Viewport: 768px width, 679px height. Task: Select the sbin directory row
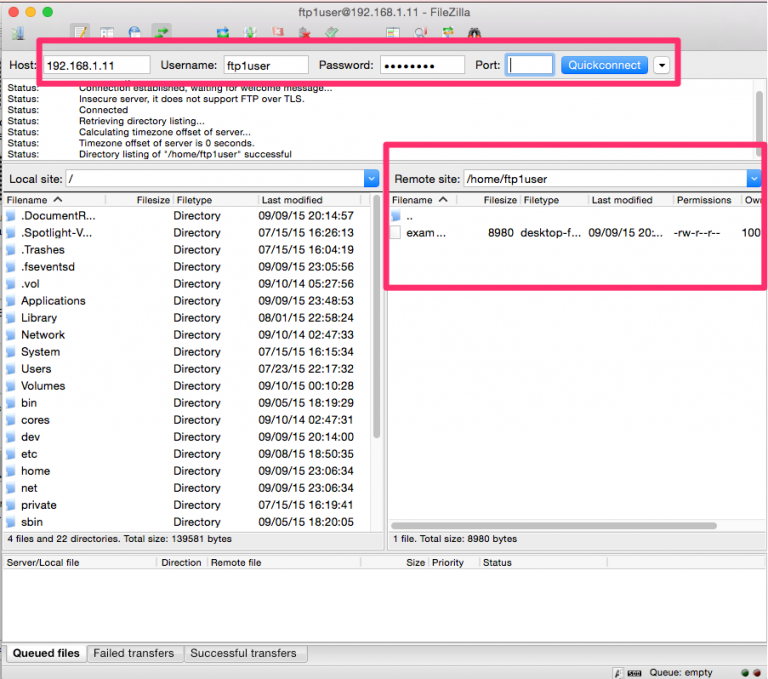pyautogui.click(x=188, y=522)
